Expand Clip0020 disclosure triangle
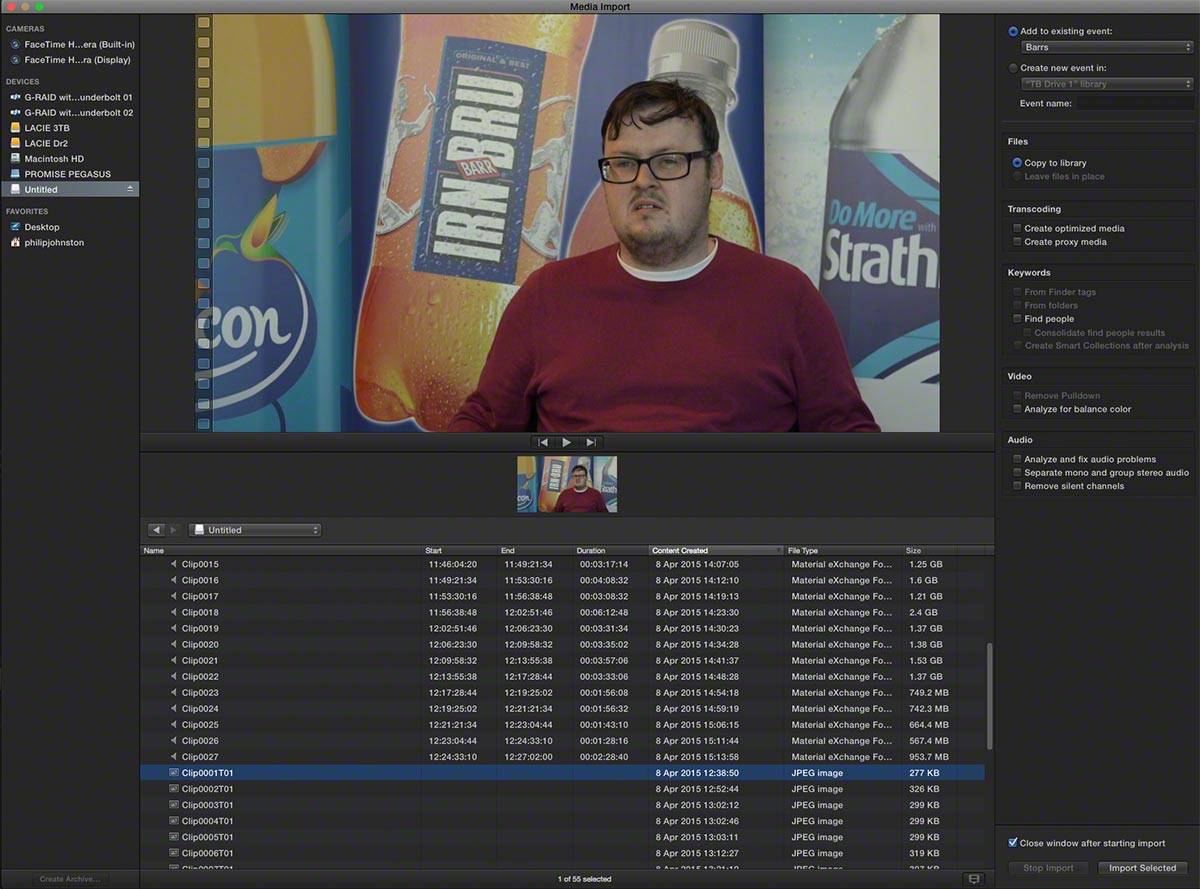Viewport: 1200px width, 889px height. pos(173,644)
